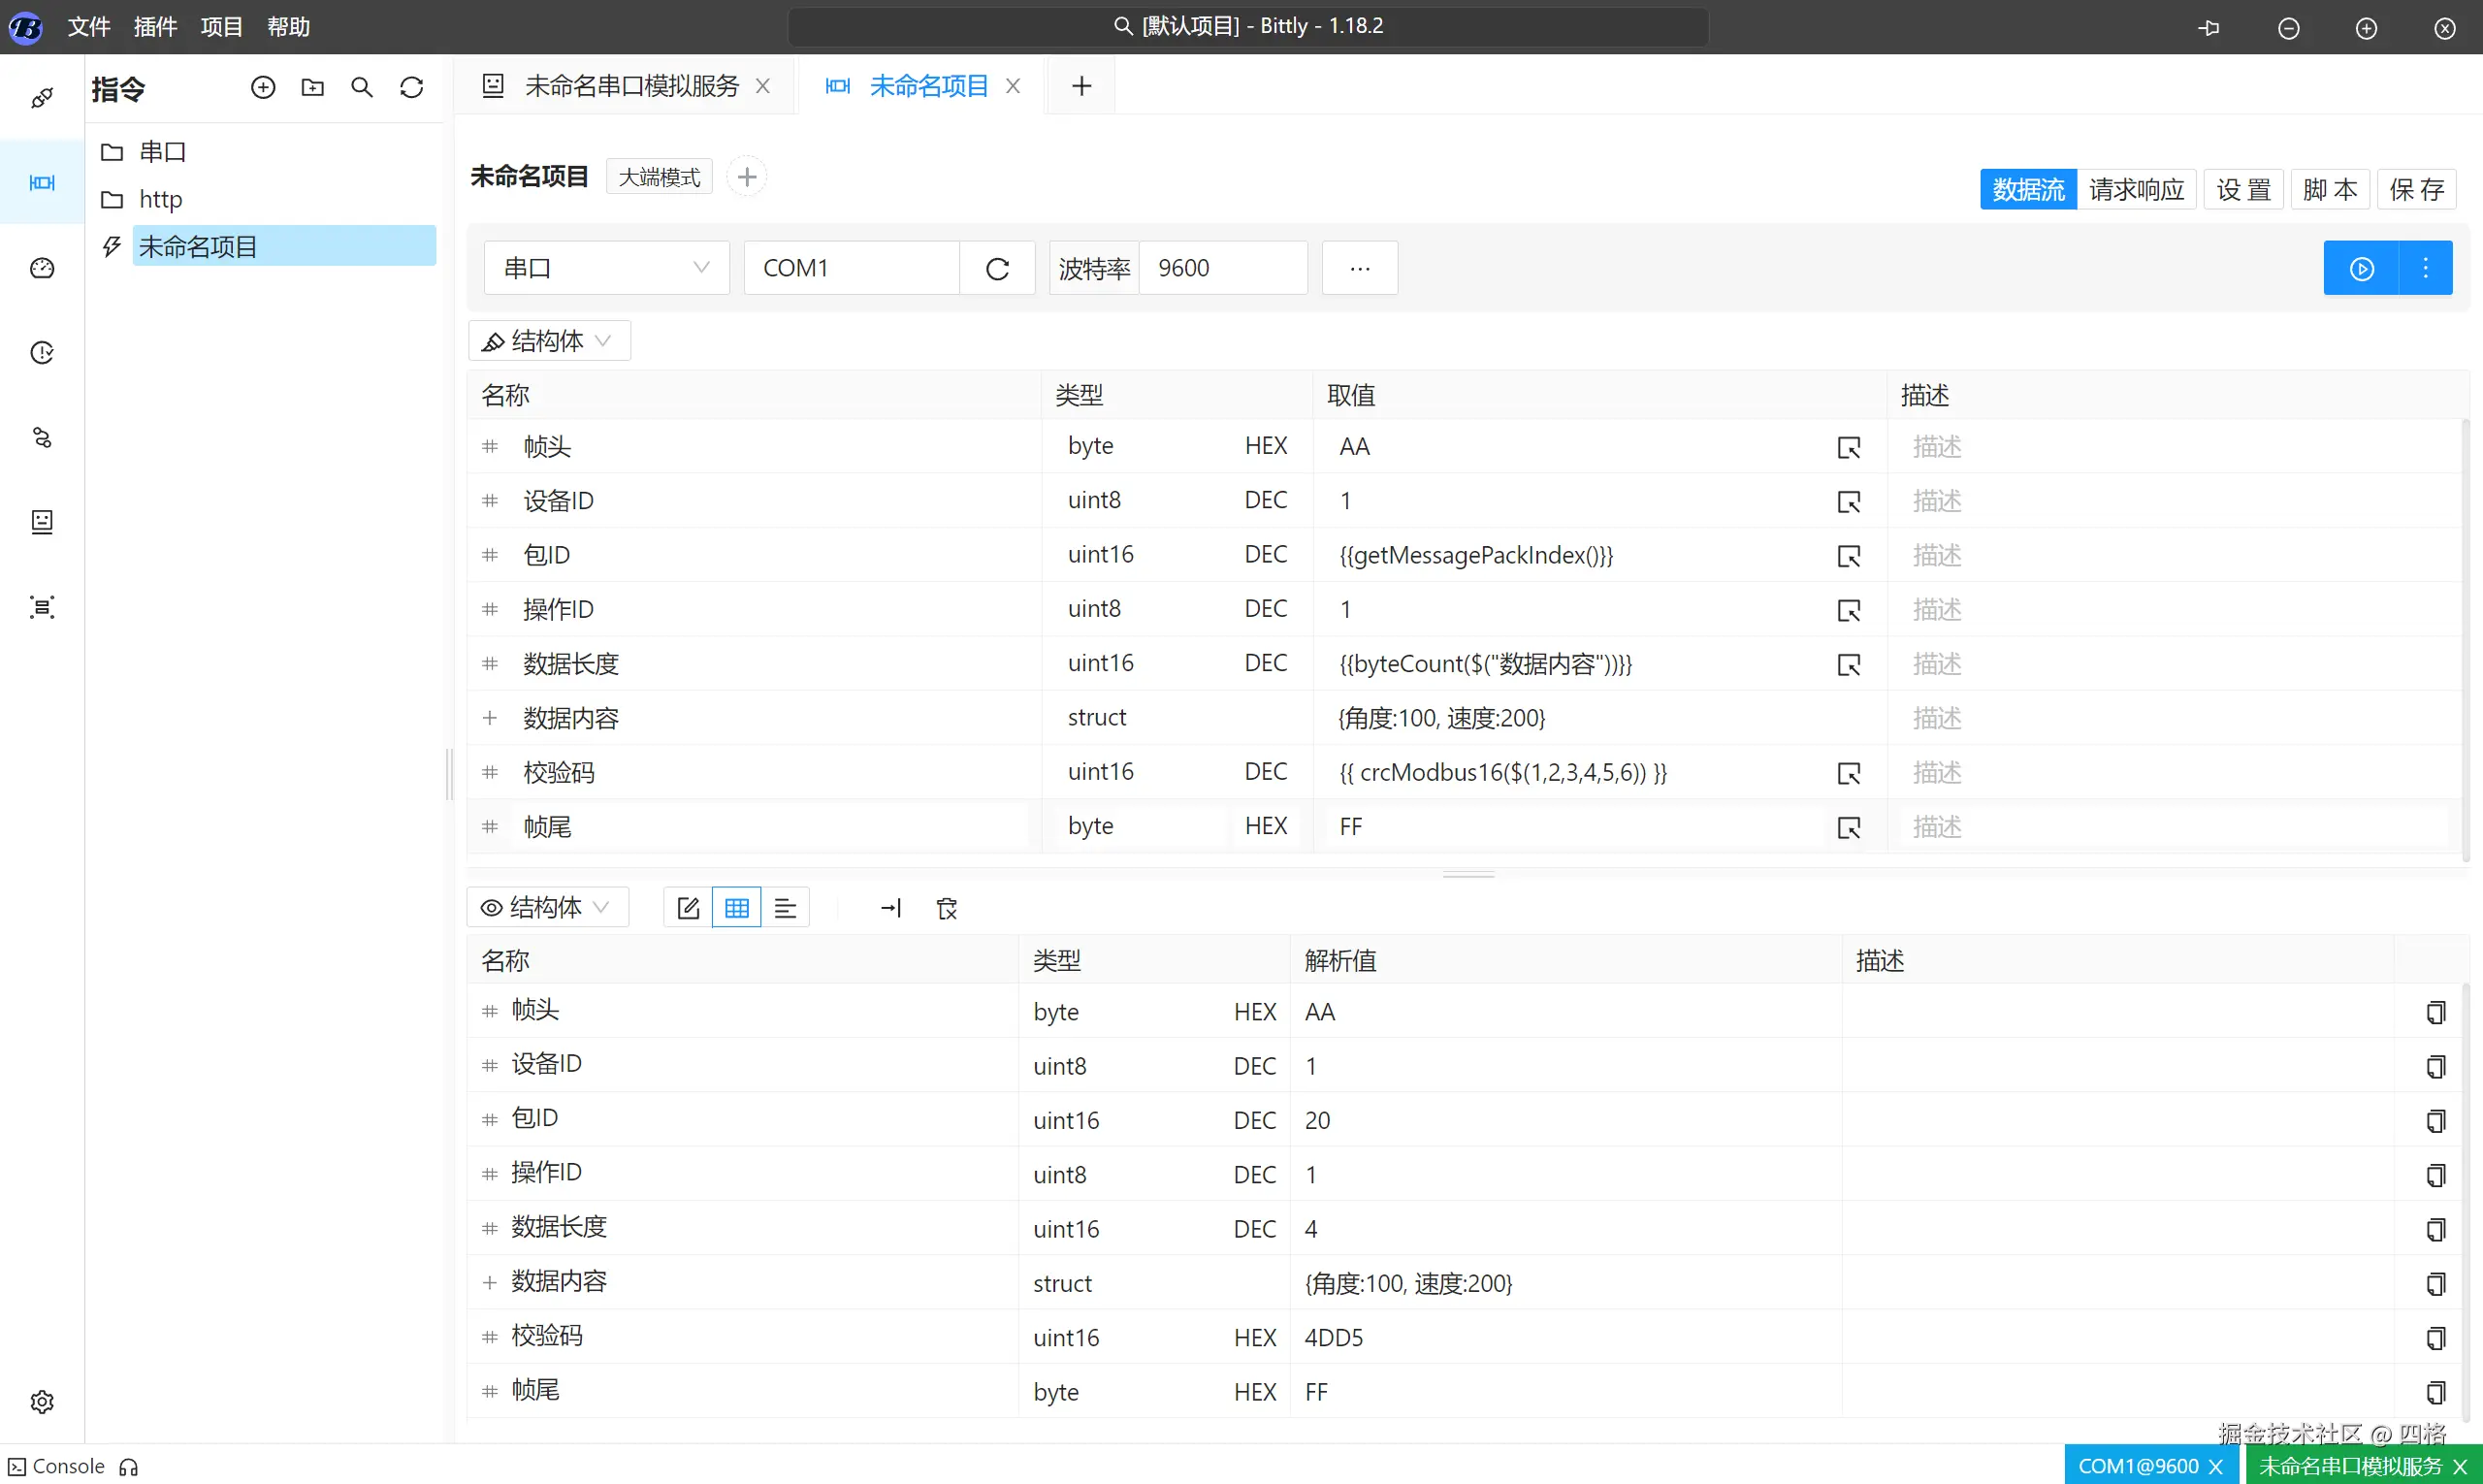Viewport: 2483px width, 1484px height.
Task: Click the new folder icon in commands panel
Action: (312, 88)
